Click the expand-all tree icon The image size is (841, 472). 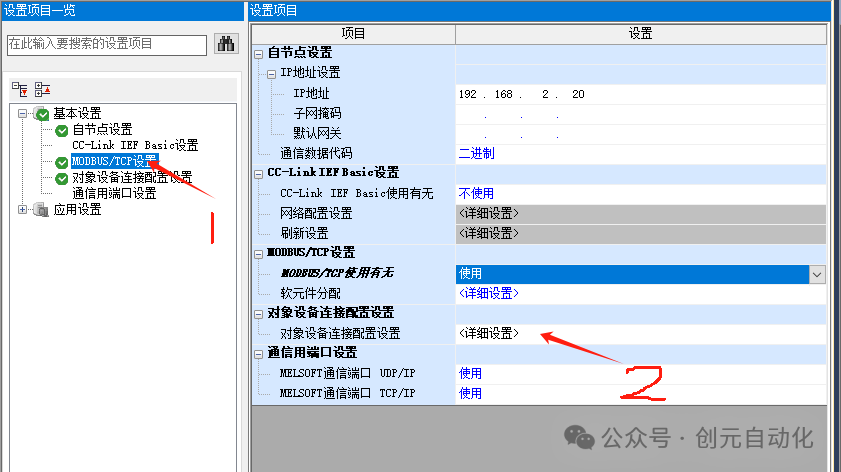click(20, 90)
